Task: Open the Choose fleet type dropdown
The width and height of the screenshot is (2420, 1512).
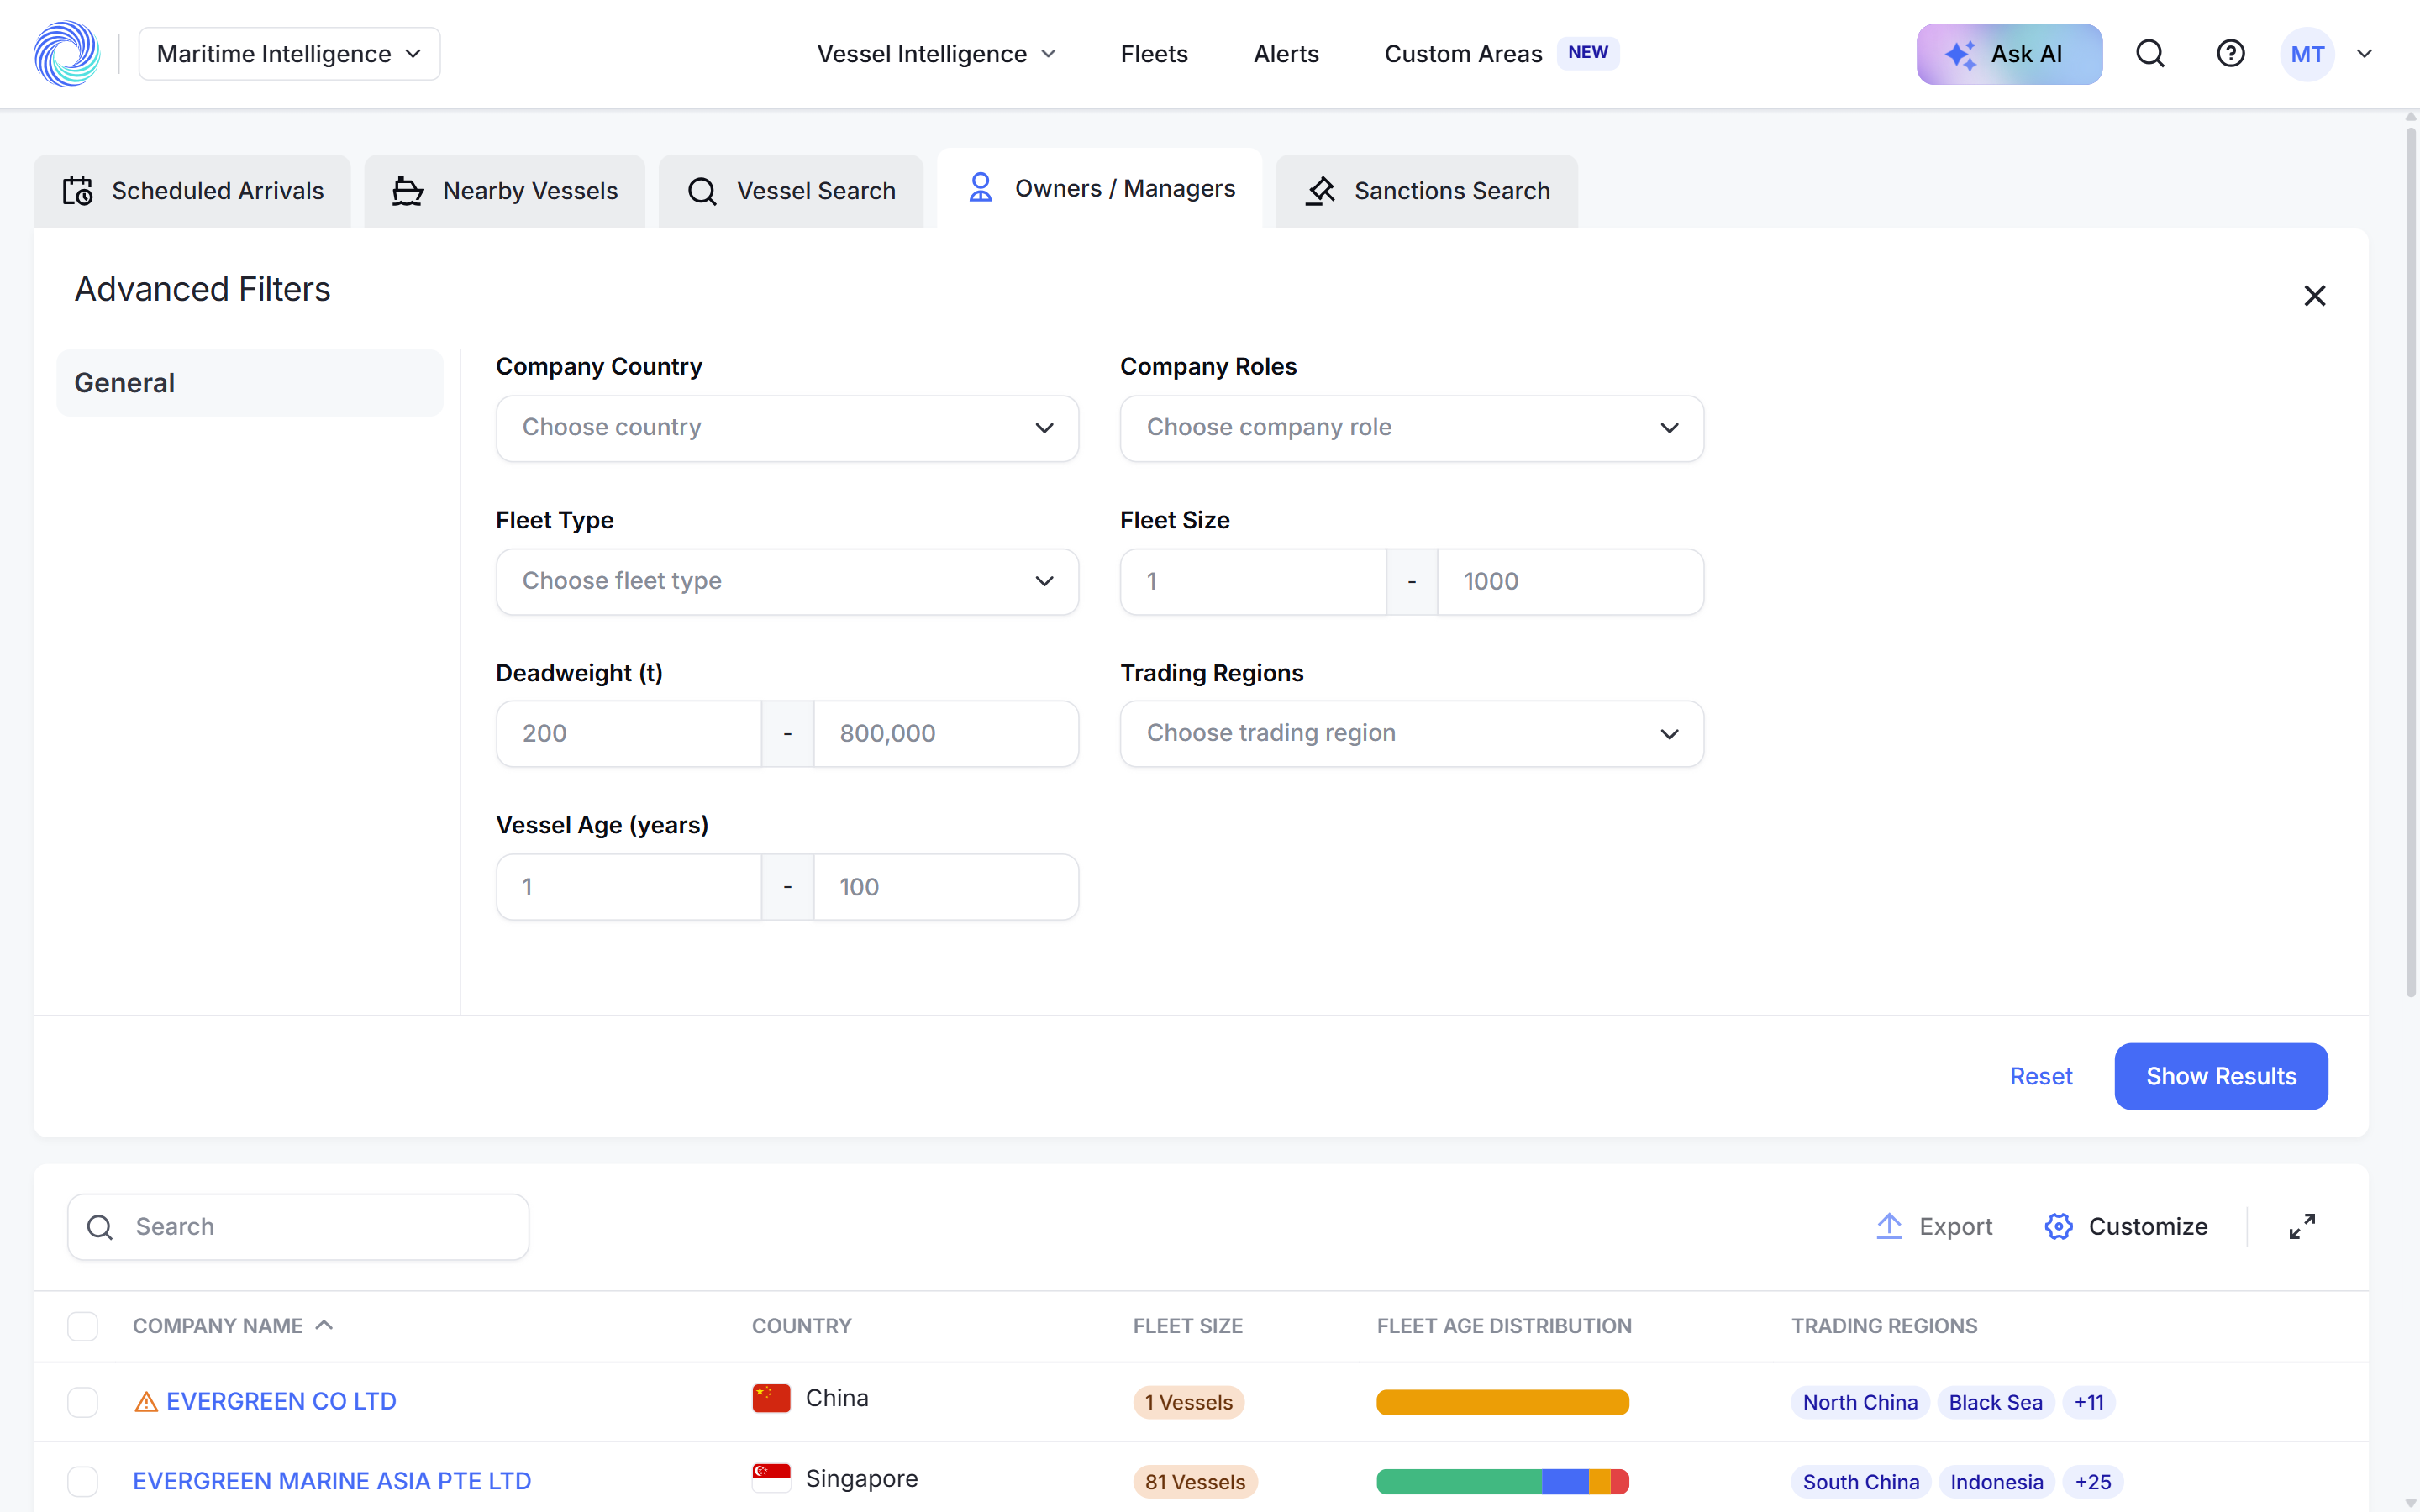Action: coord(787,581)
